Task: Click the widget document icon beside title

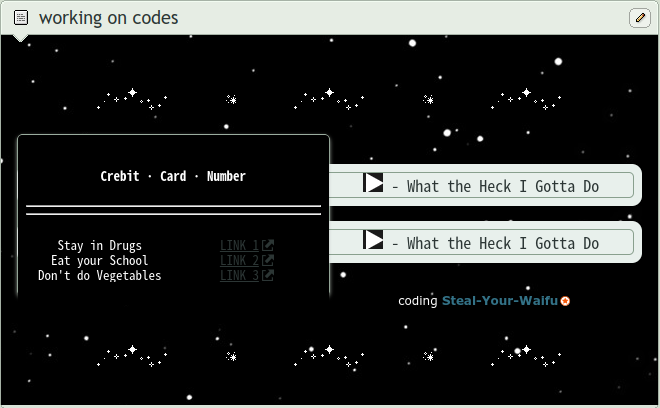Action: (21, 18)
